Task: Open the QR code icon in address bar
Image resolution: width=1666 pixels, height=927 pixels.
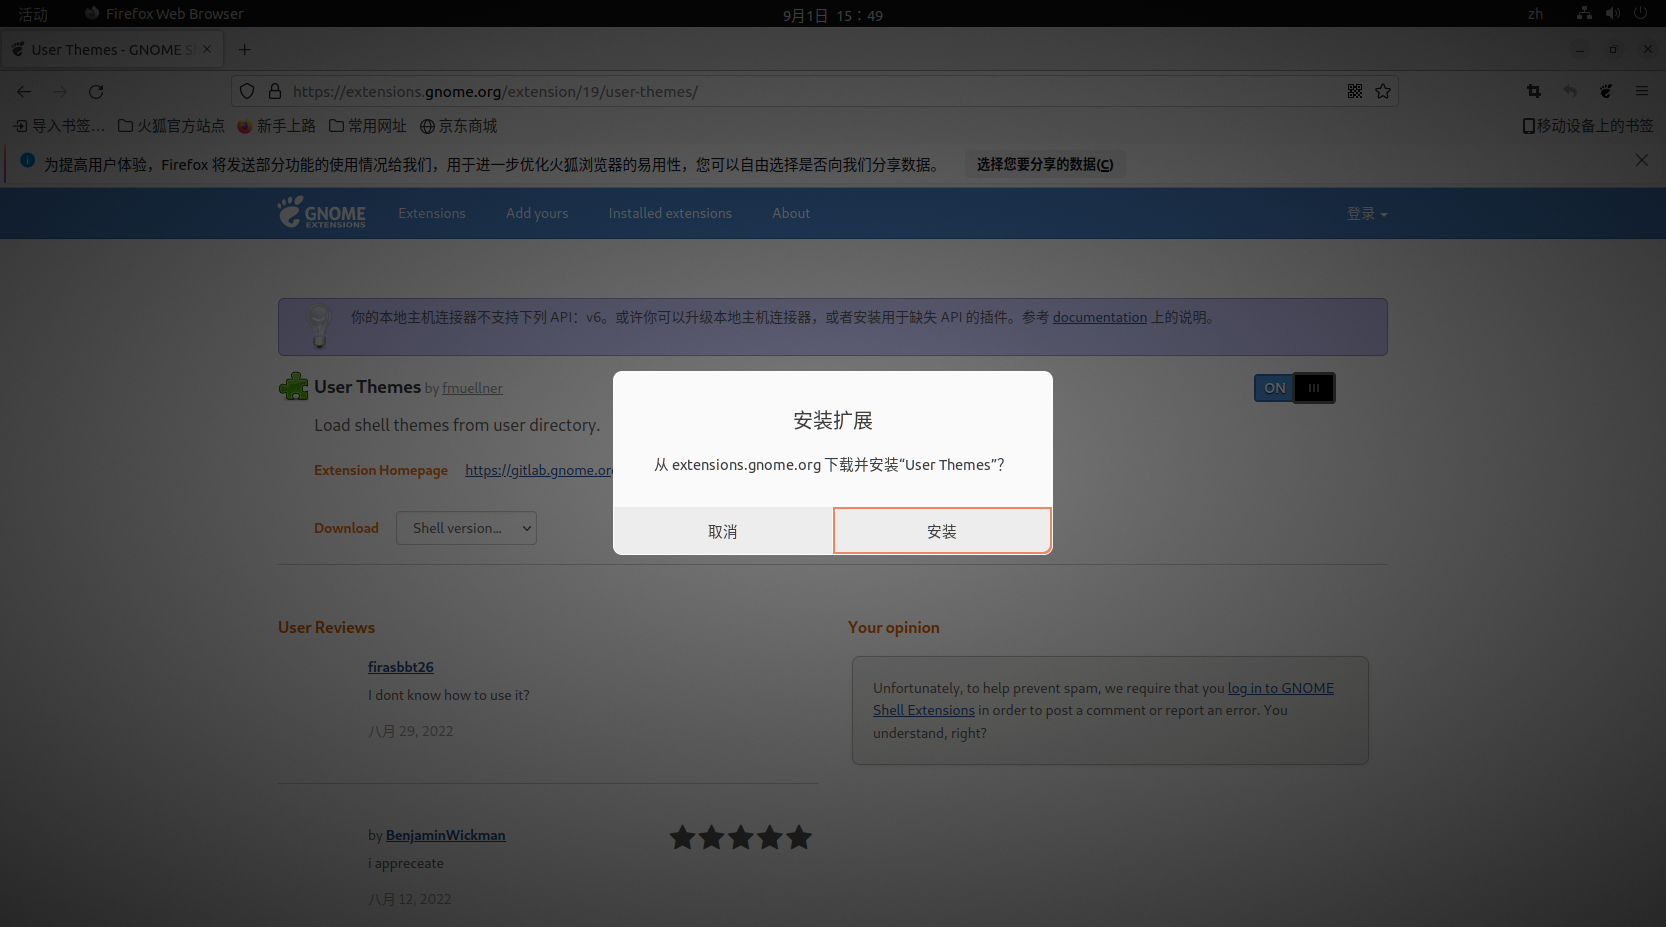Action: click(1355, 91)
